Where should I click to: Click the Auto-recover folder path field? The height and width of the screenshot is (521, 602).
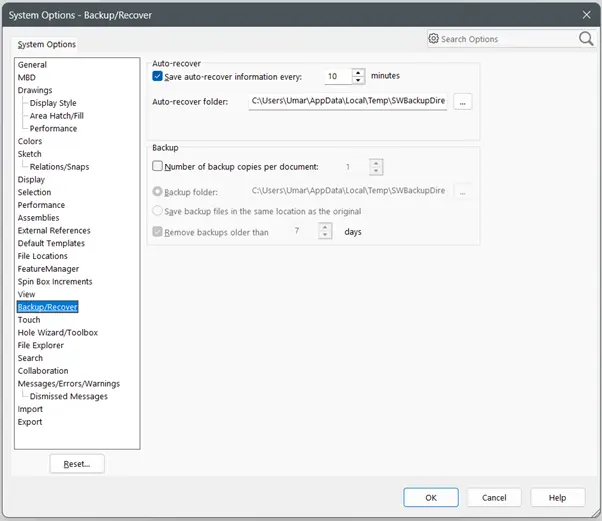tap(348, 101)
